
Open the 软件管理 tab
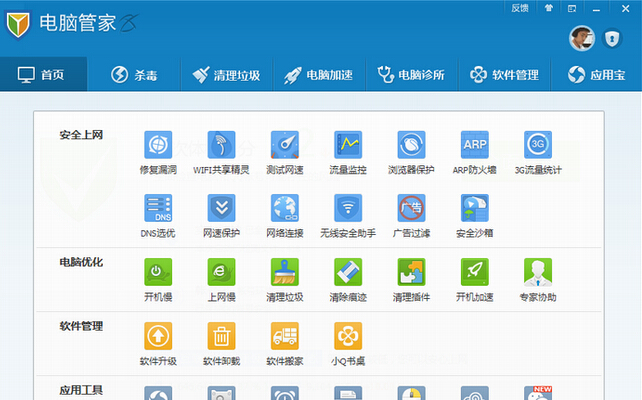[504, 75]
